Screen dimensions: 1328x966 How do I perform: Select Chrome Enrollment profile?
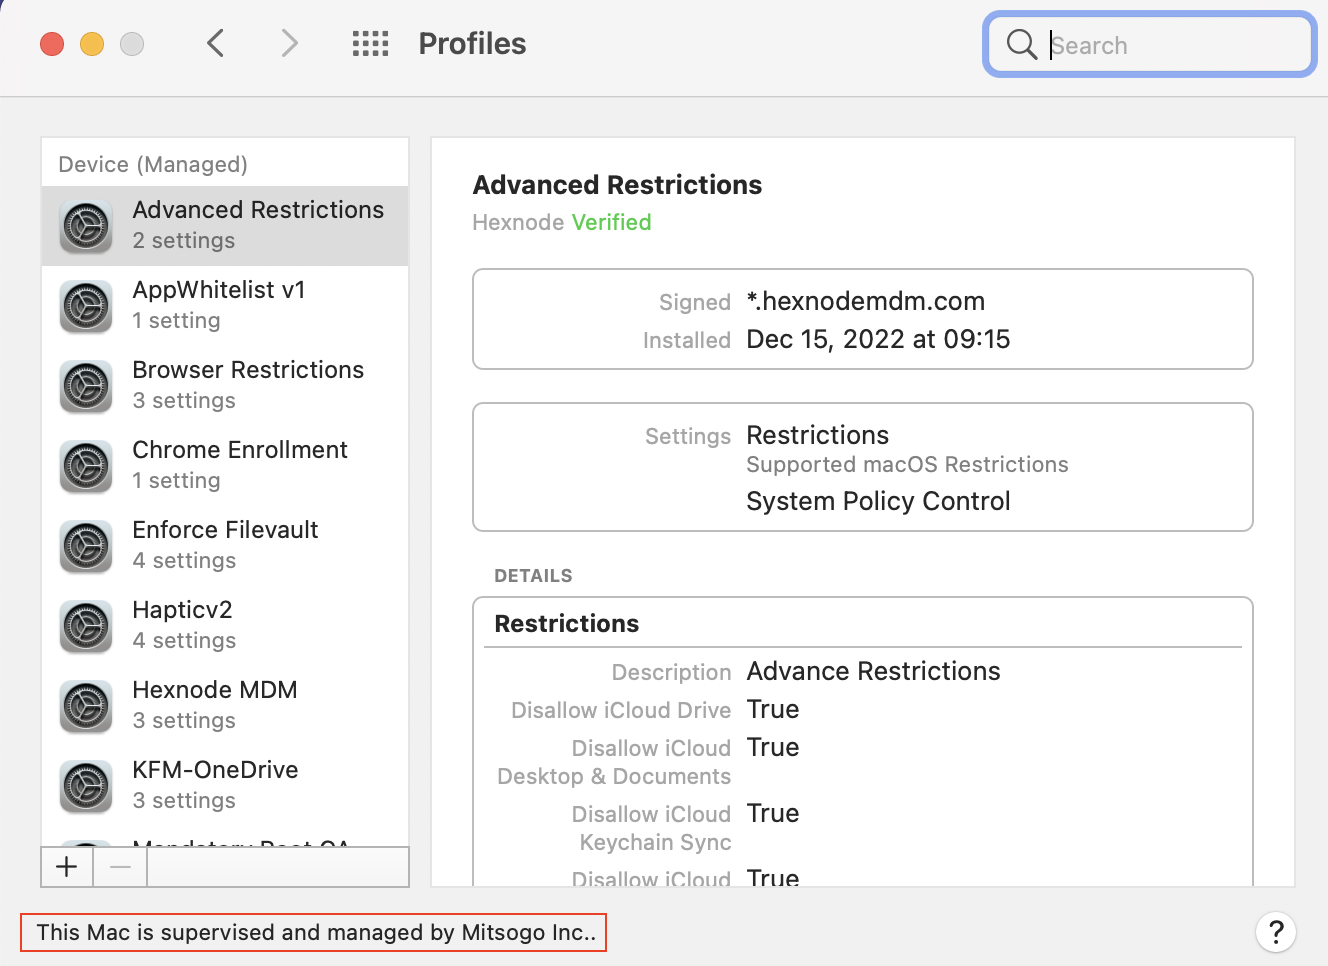pyautogui.click(x=225, y=466)
